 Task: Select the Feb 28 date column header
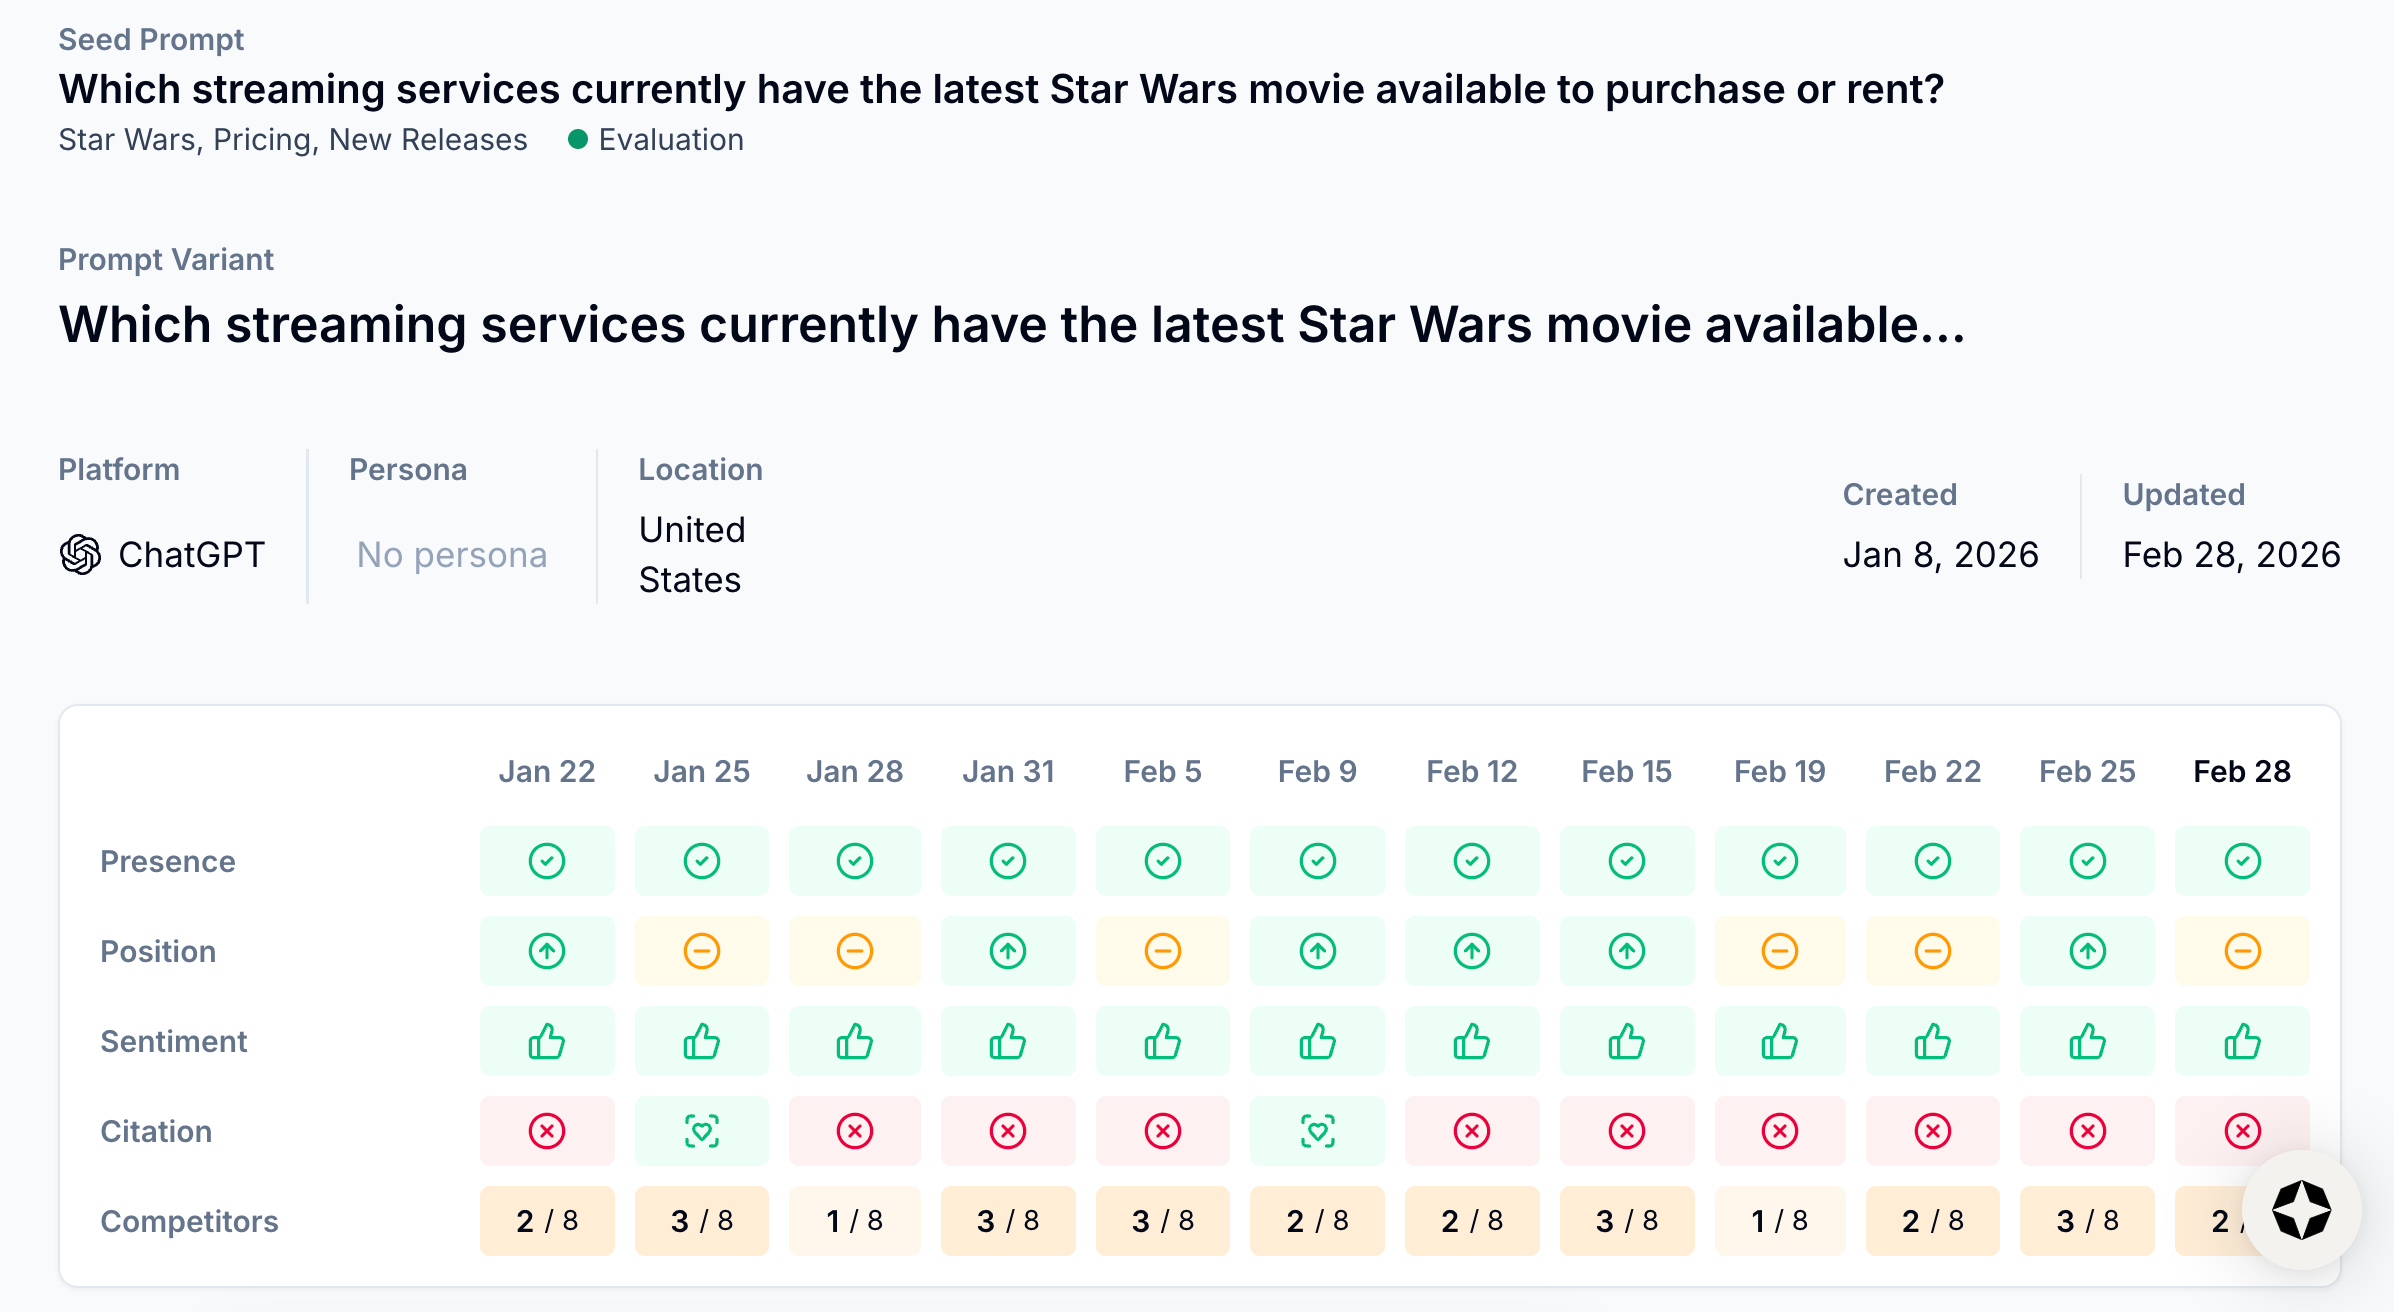coord(2242,771)
